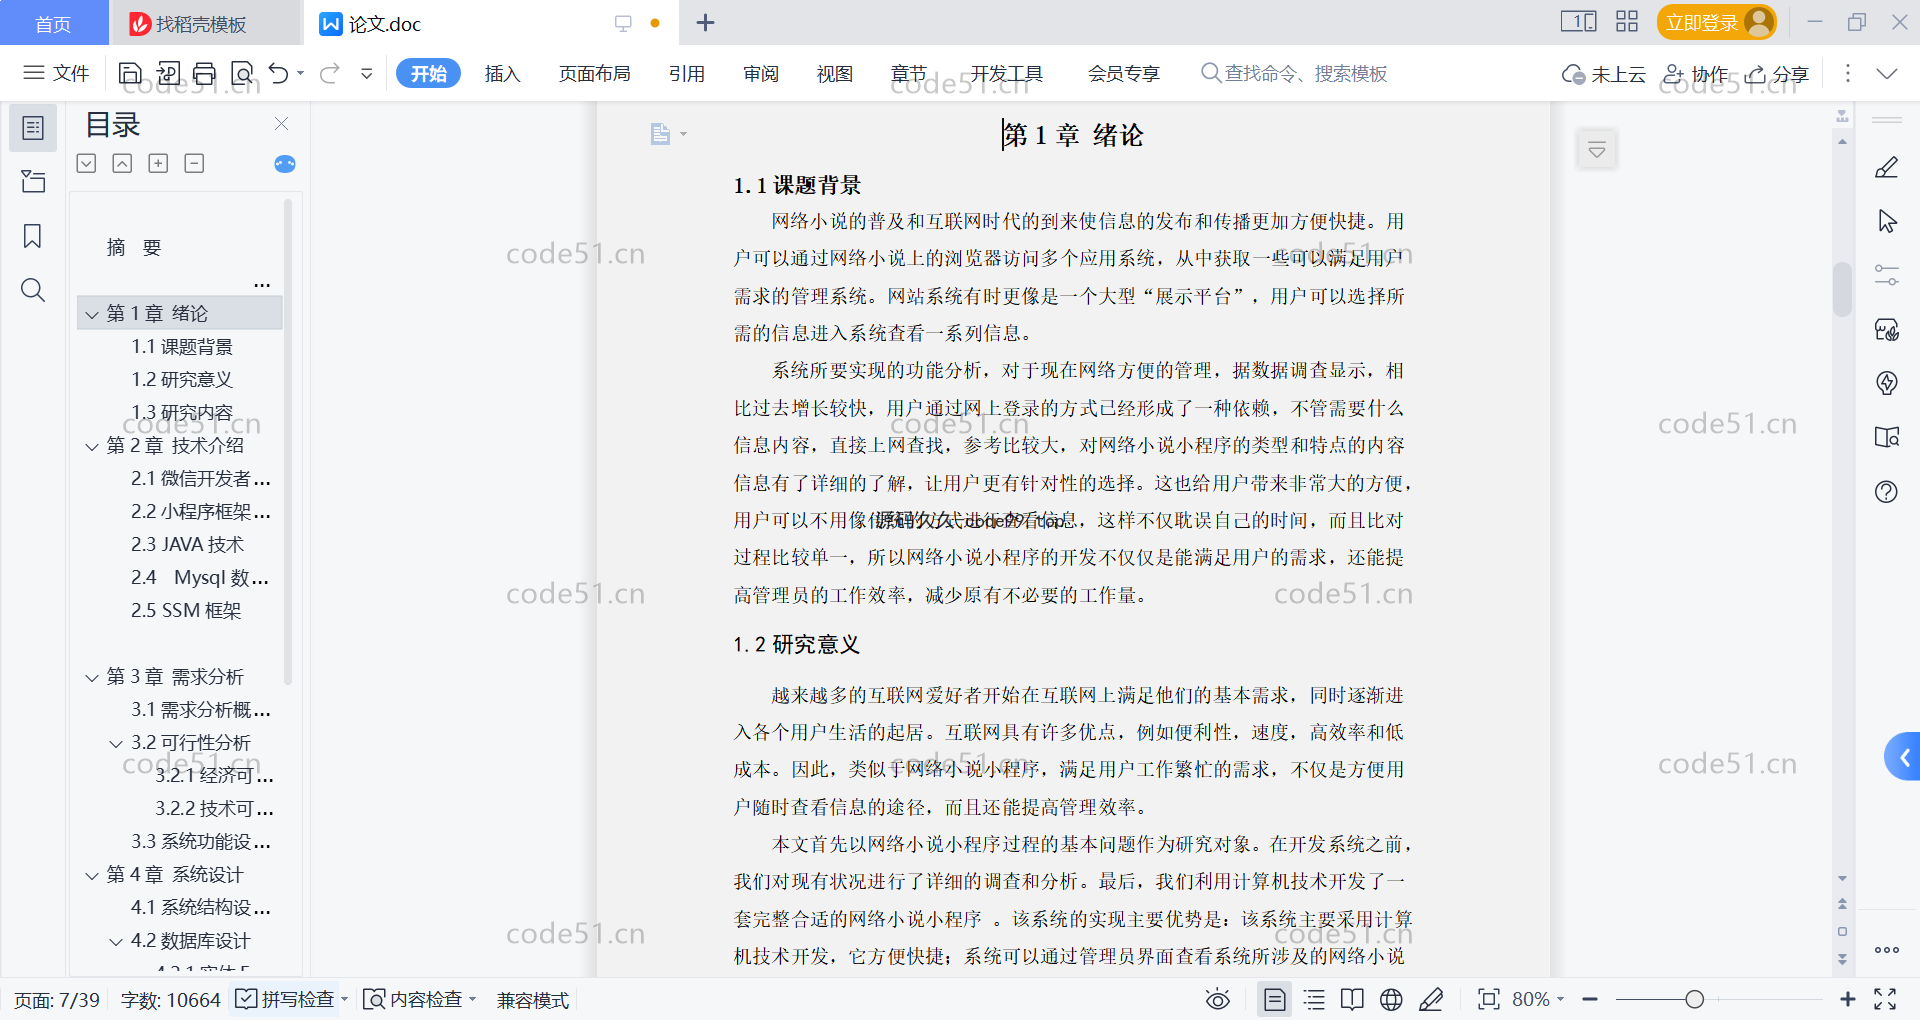
Task: Open the clipboard pane icon in left sidebar
Action: click(x=33, y=181)
